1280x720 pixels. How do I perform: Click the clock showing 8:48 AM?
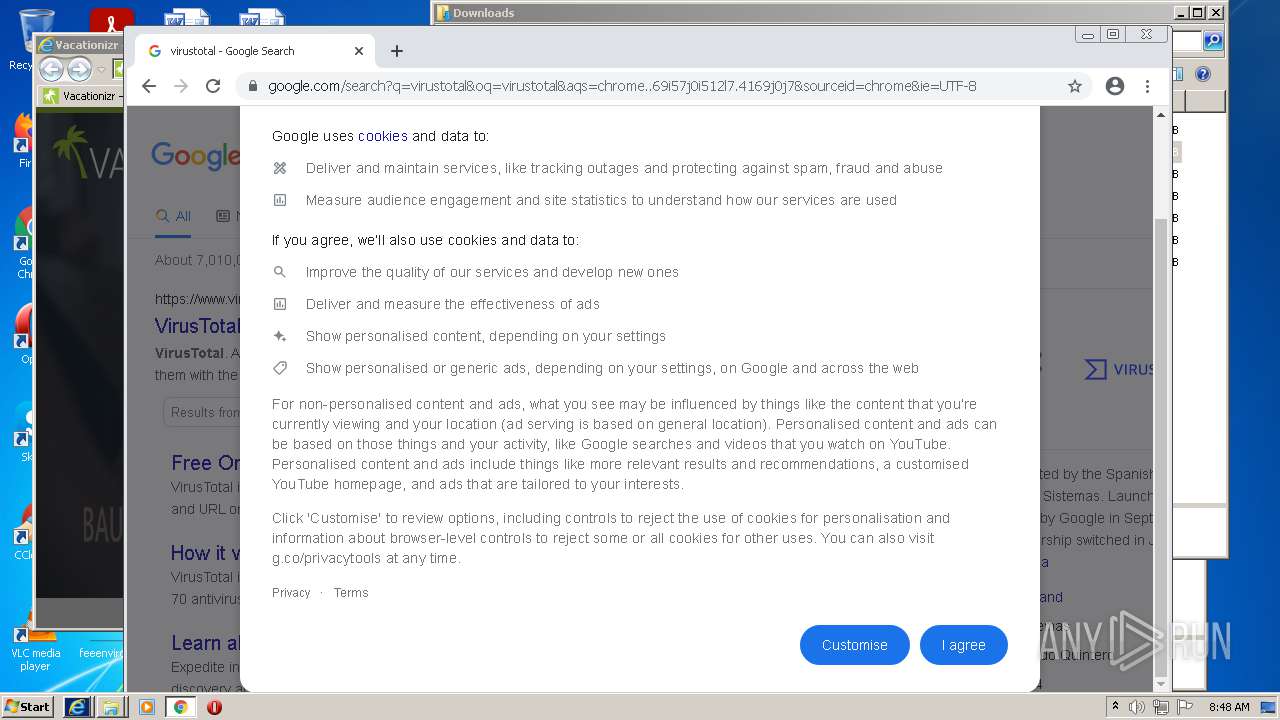coord(1229,707)
